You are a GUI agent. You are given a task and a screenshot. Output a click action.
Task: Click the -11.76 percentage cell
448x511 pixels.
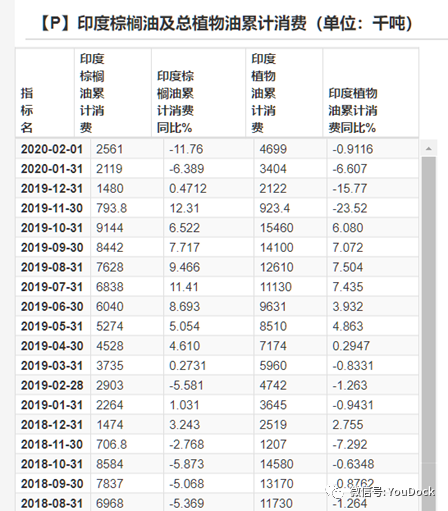[x=209, y=149]
